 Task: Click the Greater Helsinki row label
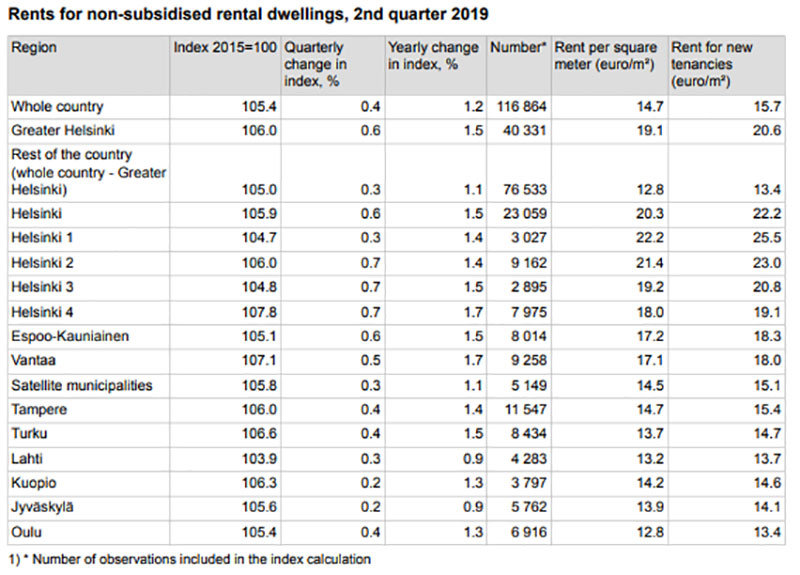61,130
